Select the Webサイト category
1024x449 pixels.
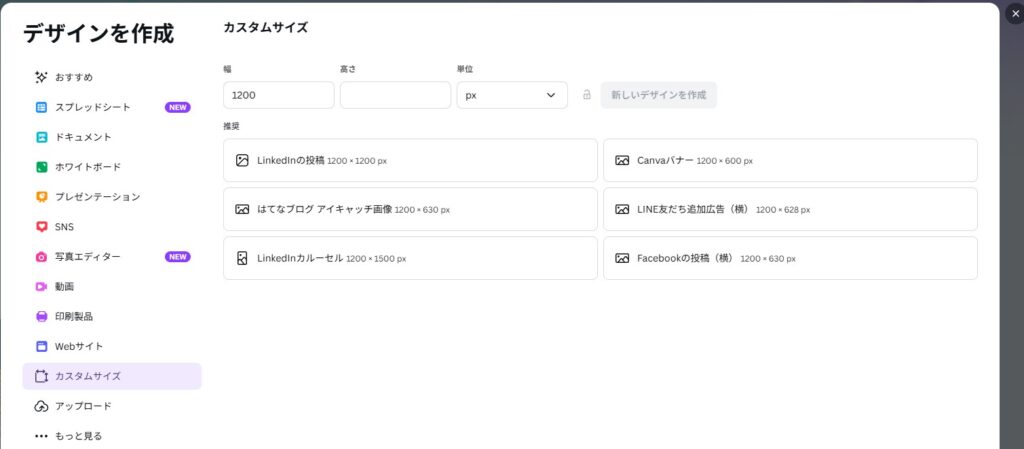pos(78,347)
